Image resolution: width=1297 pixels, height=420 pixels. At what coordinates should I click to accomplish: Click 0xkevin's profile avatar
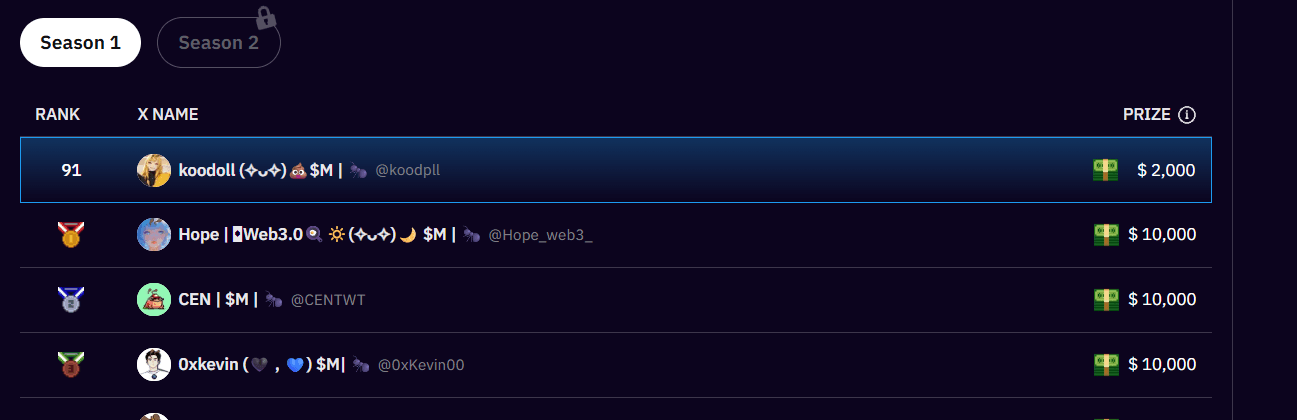click(x=154, y=365)
